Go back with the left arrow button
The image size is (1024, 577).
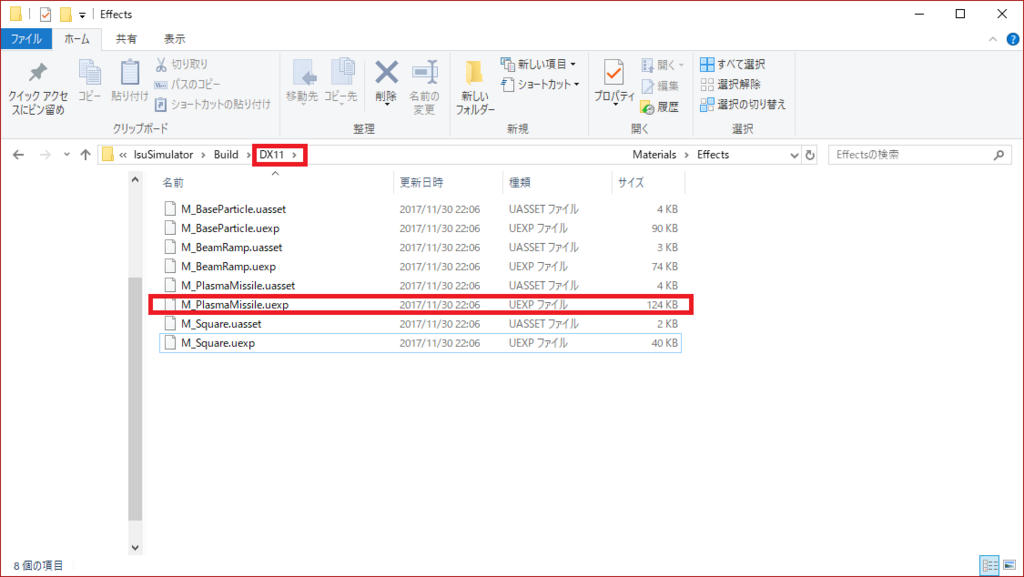tap(18, 155)
